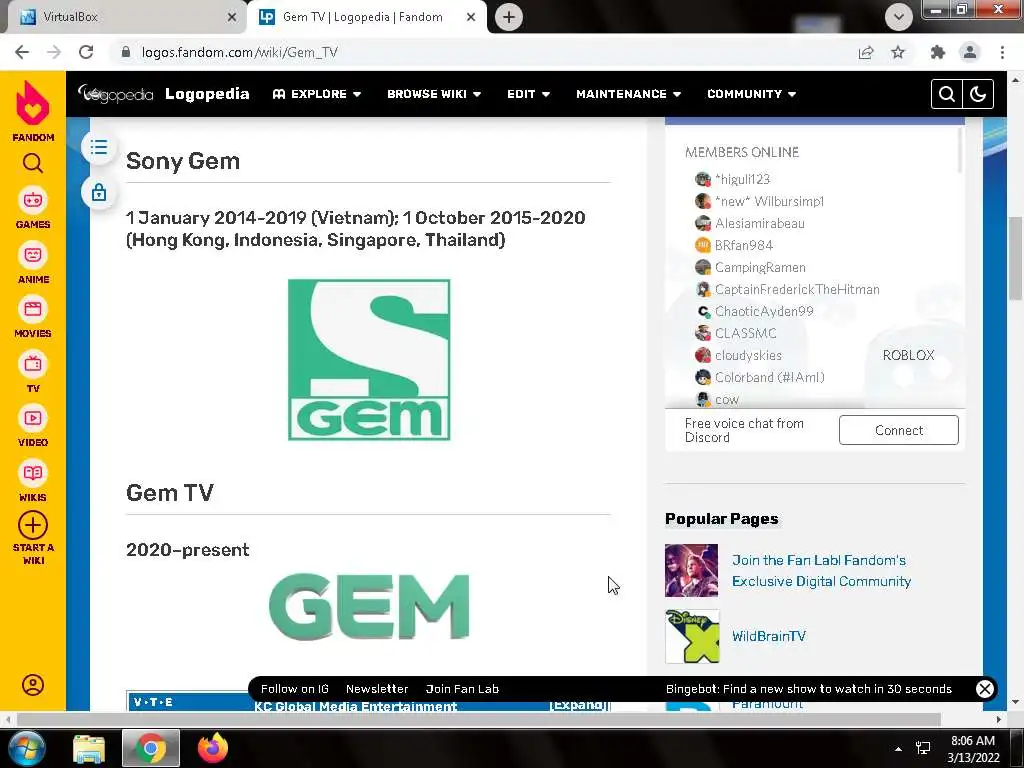Open the Chrome extensions puzzle icon
The image size is (1024, 768).
click(x=938, y=52)
